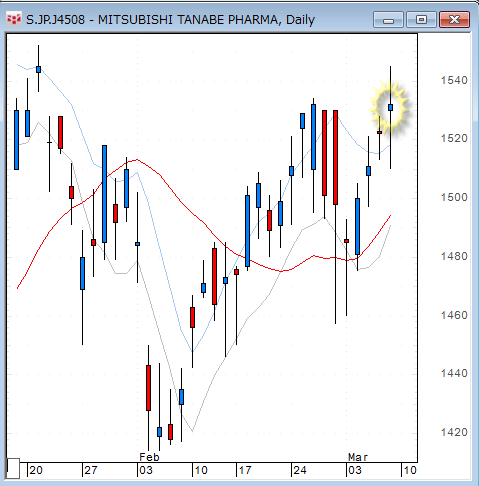Close the S.JP.J4508 chart window
The image size is (479, 486).
point(454,19)
